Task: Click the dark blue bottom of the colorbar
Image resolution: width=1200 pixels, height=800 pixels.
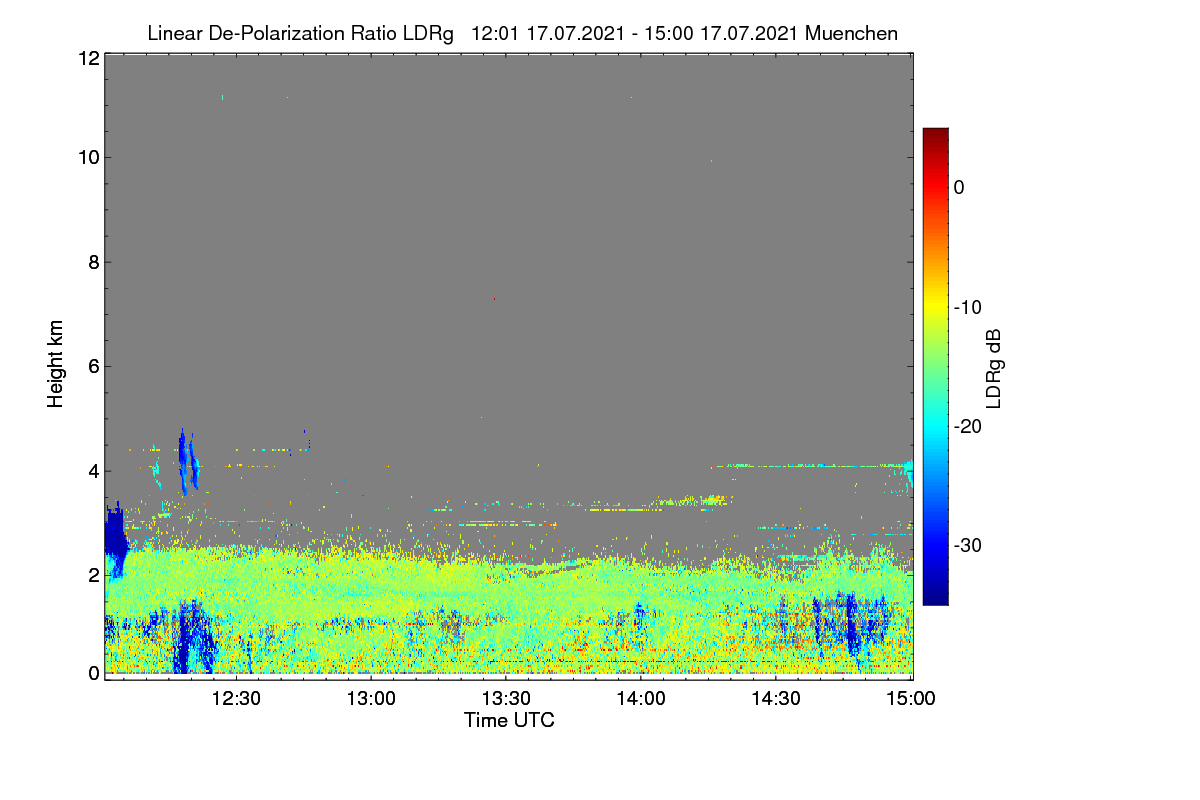Action: (935, 596)
